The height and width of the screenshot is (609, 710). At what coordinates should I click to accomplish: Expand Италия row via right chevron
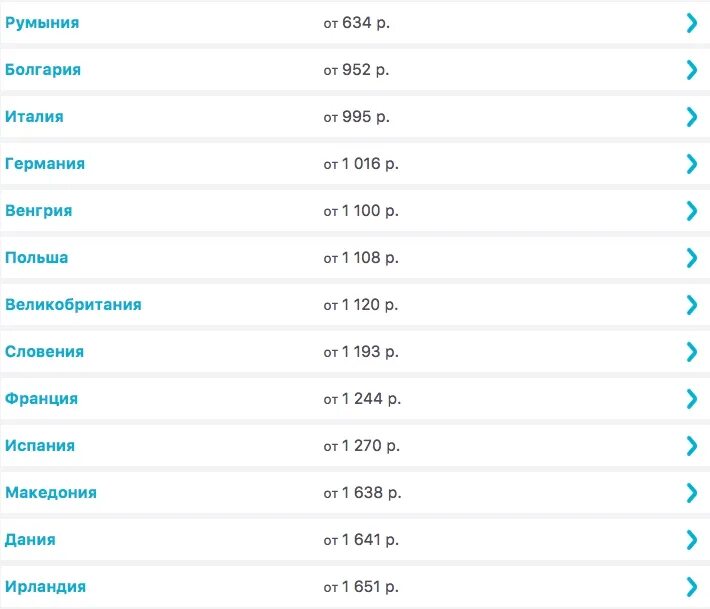[691, 117]
